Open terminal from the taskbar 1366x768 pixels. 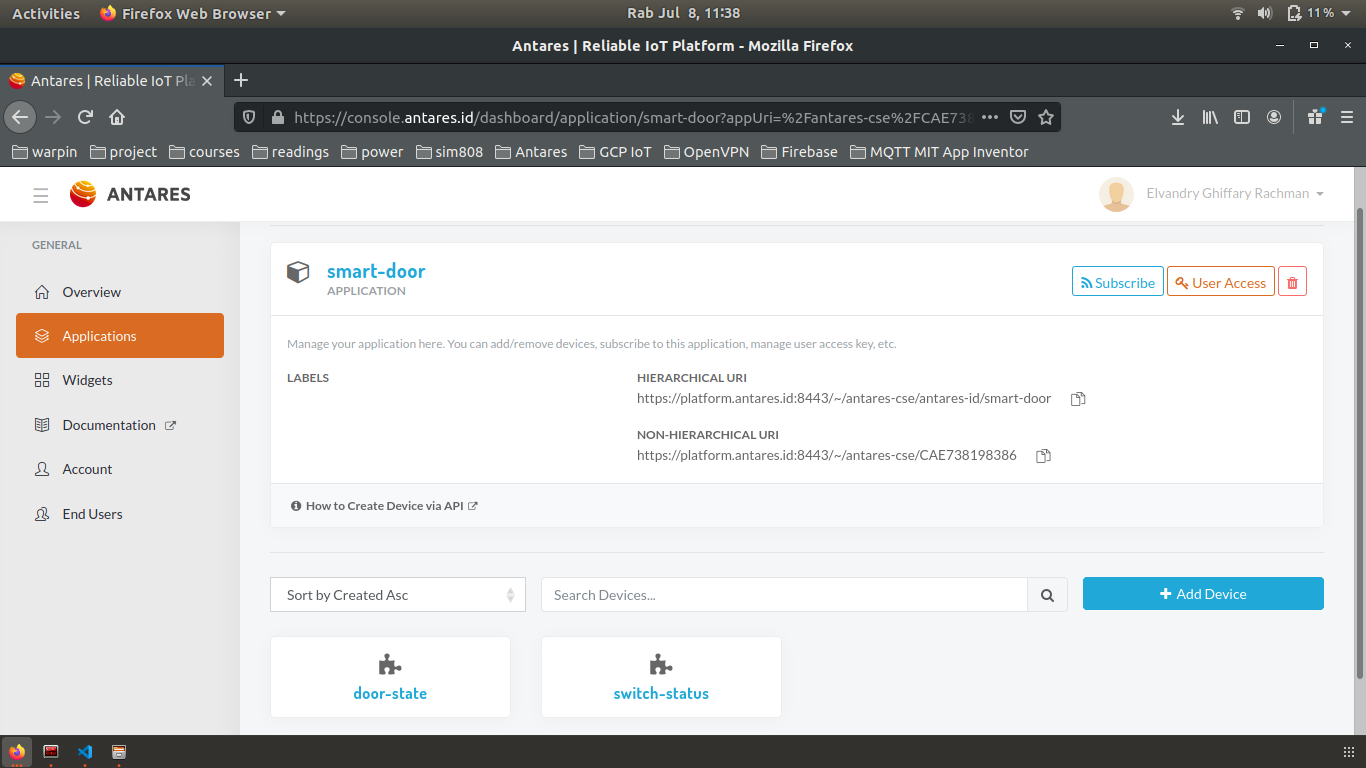[x=51, y=752]
